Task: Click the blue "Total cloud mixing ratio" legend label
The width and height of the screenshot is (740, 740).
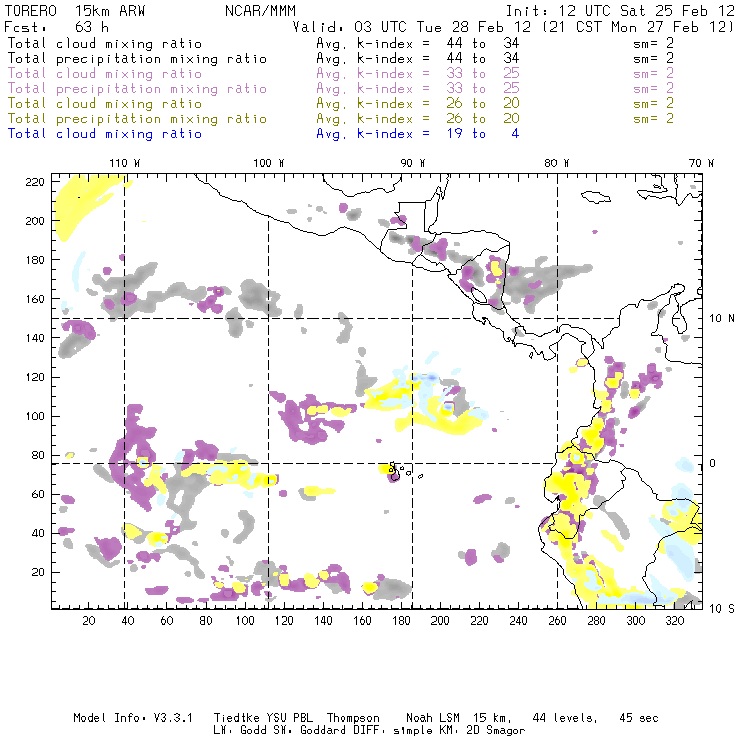Action: pos(105,134)
